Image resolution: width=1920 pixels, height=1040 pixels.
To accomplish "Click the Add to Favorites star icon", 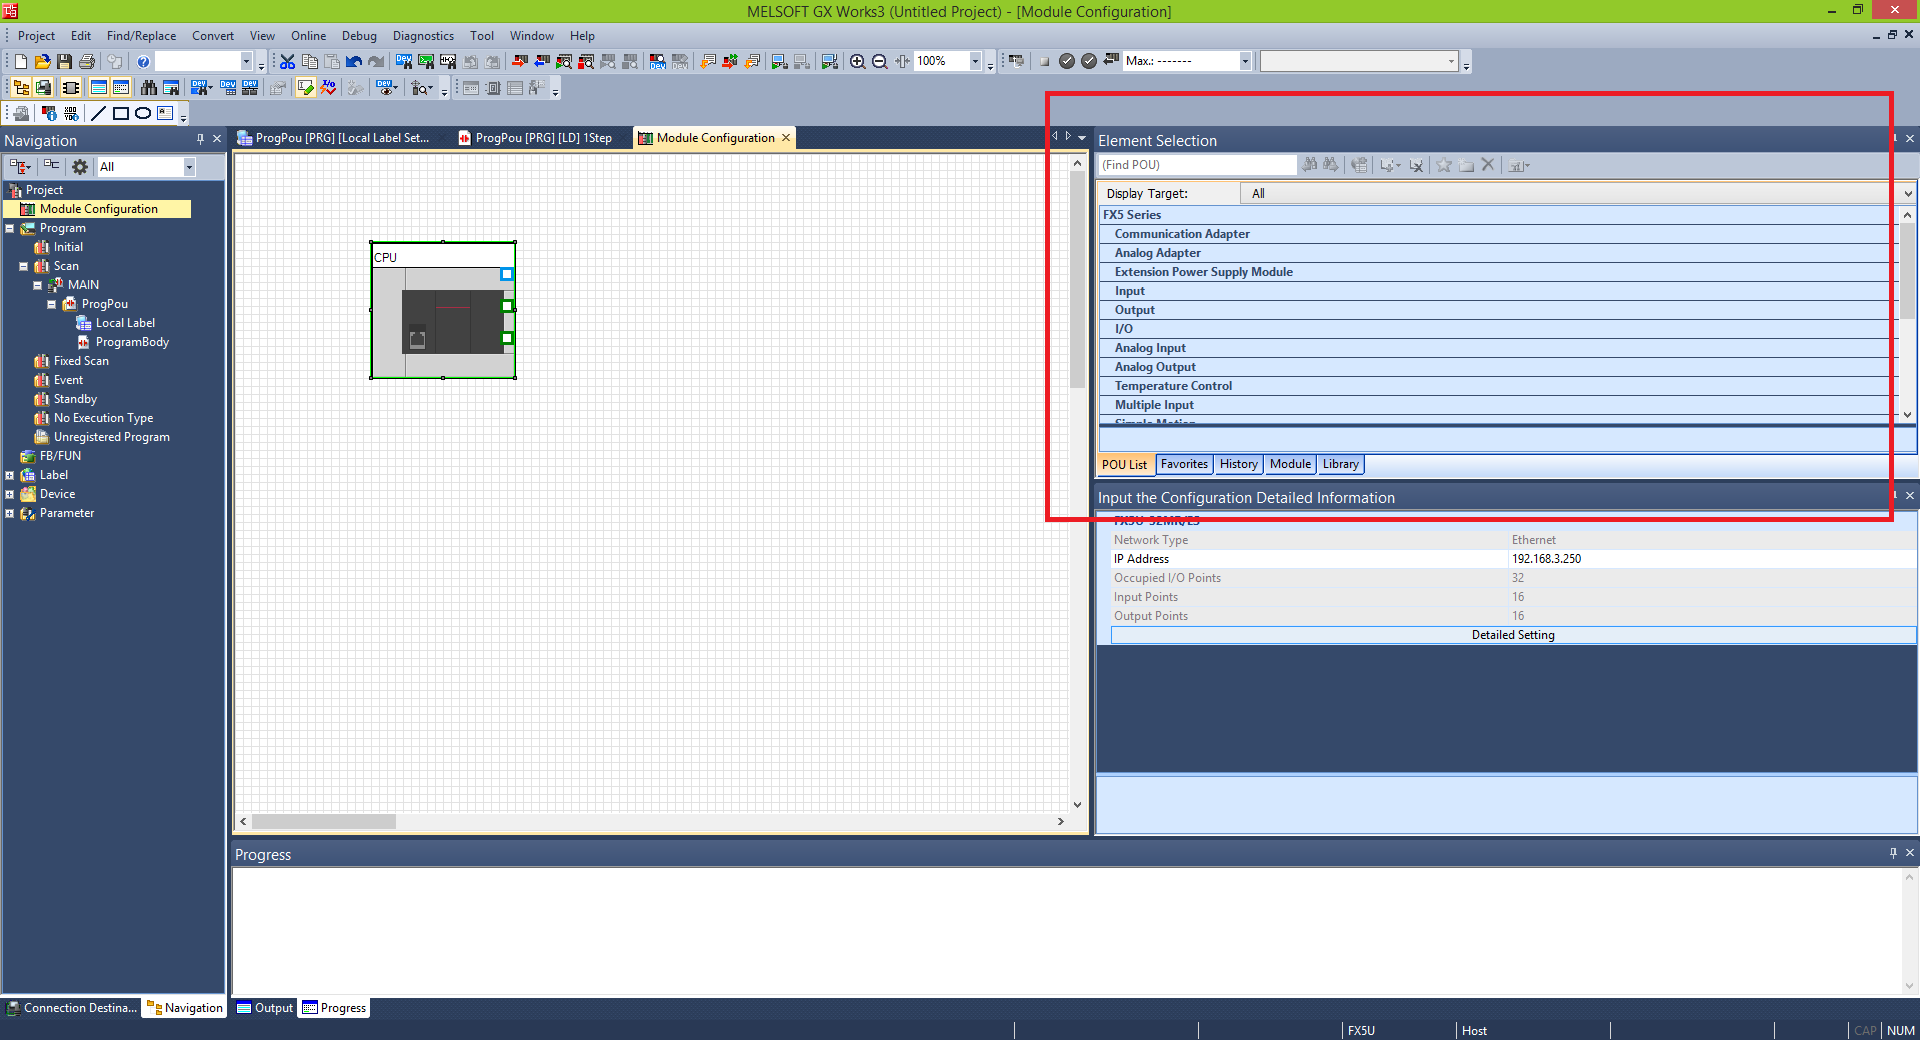I will (x=1444, y=165).
